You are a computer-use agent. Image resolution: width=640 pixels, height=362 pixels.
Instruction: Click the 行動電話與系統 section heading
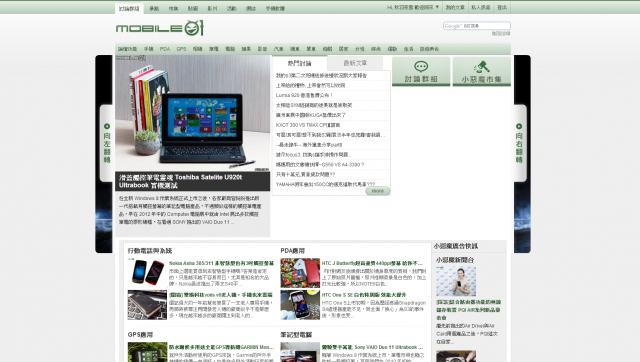click(150, 251)
